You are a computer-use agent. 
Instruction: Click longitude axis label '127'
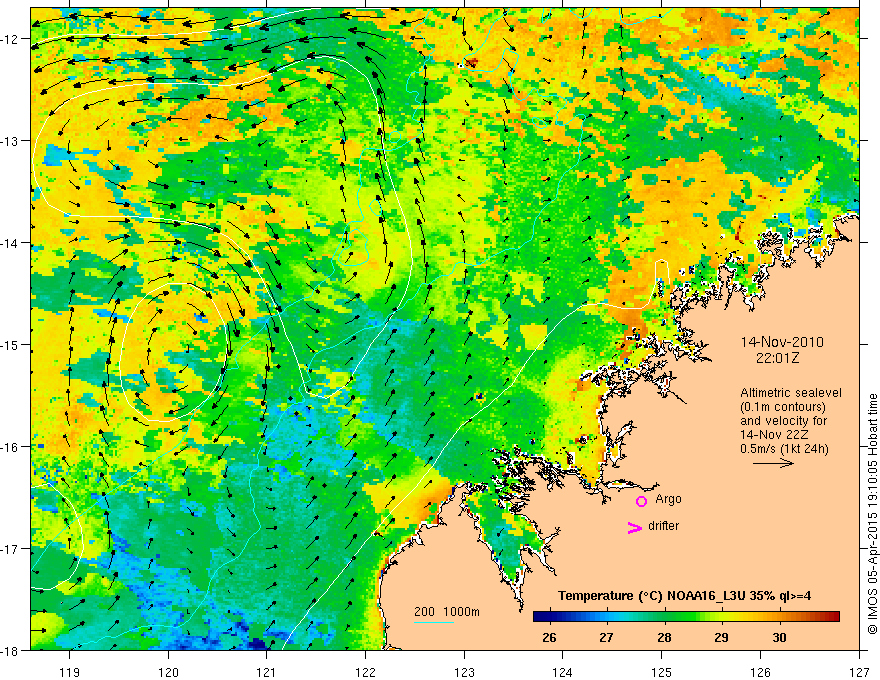(x=859, y=672)
